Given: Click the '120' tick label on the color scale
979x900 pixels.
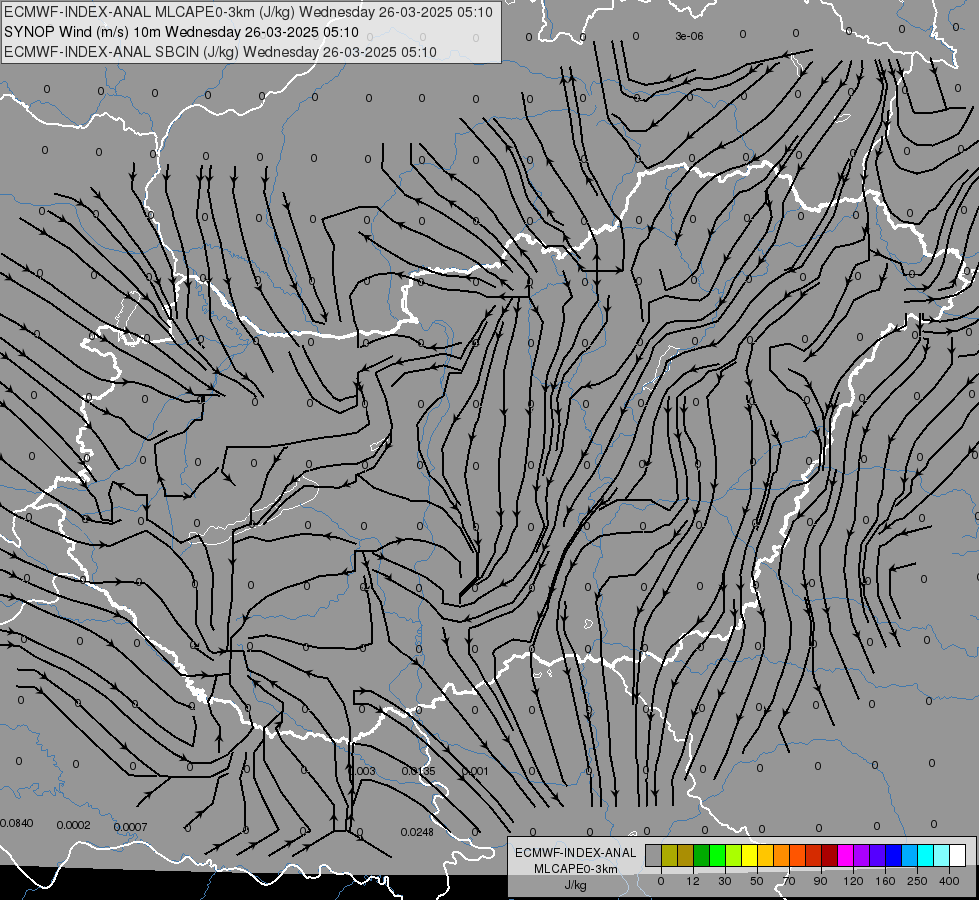Looking at the screenshot, I should point(853,881).
